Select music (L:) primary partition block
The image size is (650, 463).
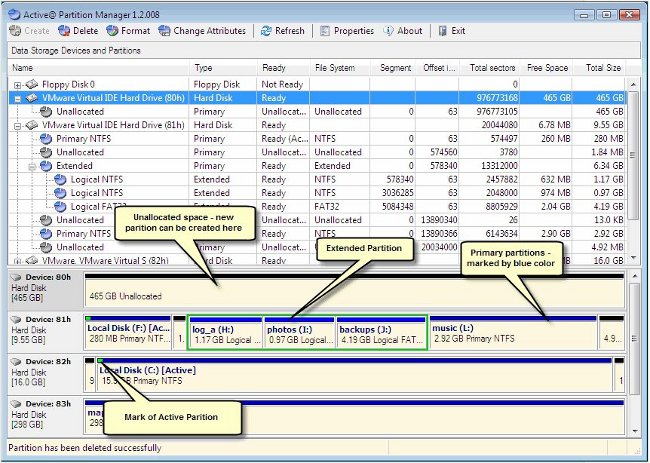coord(512,333)
